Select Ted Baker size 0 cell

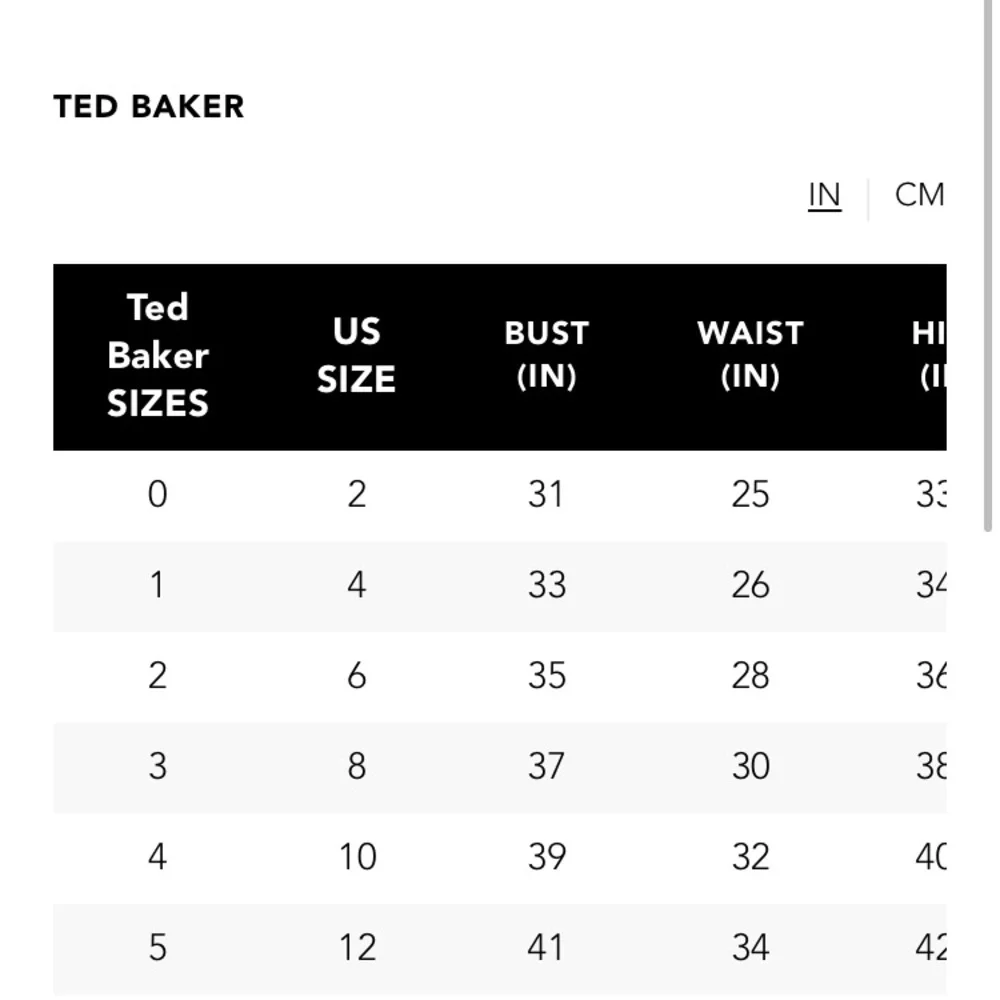157,494
